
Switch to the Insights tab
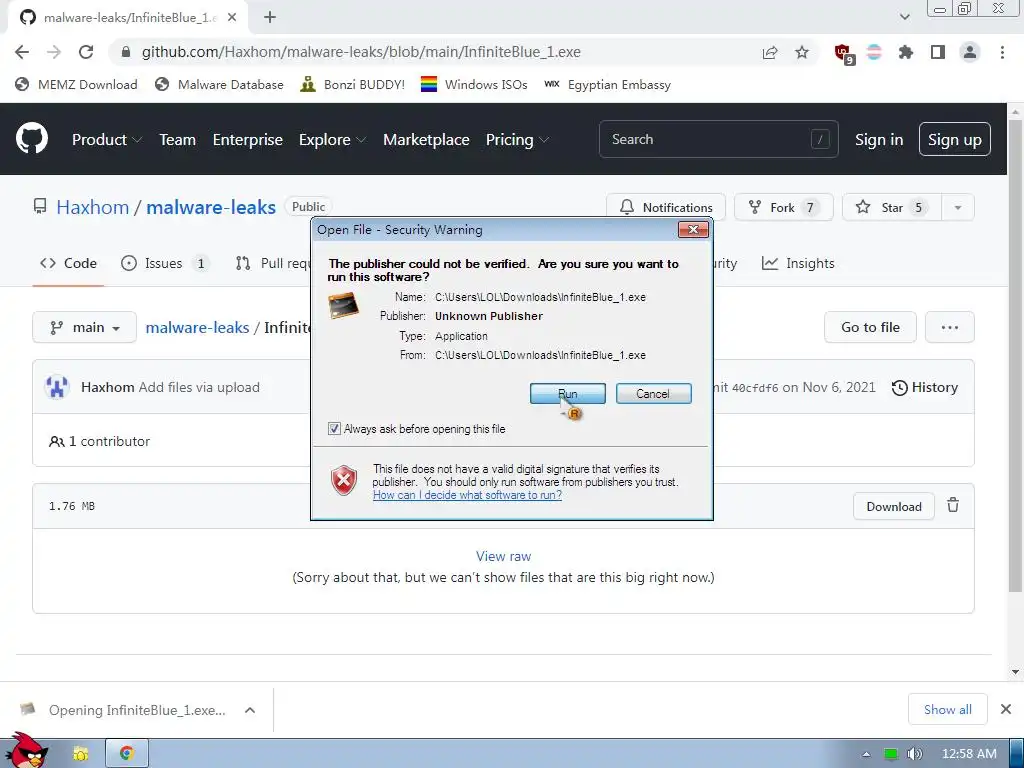click(798, 263)
